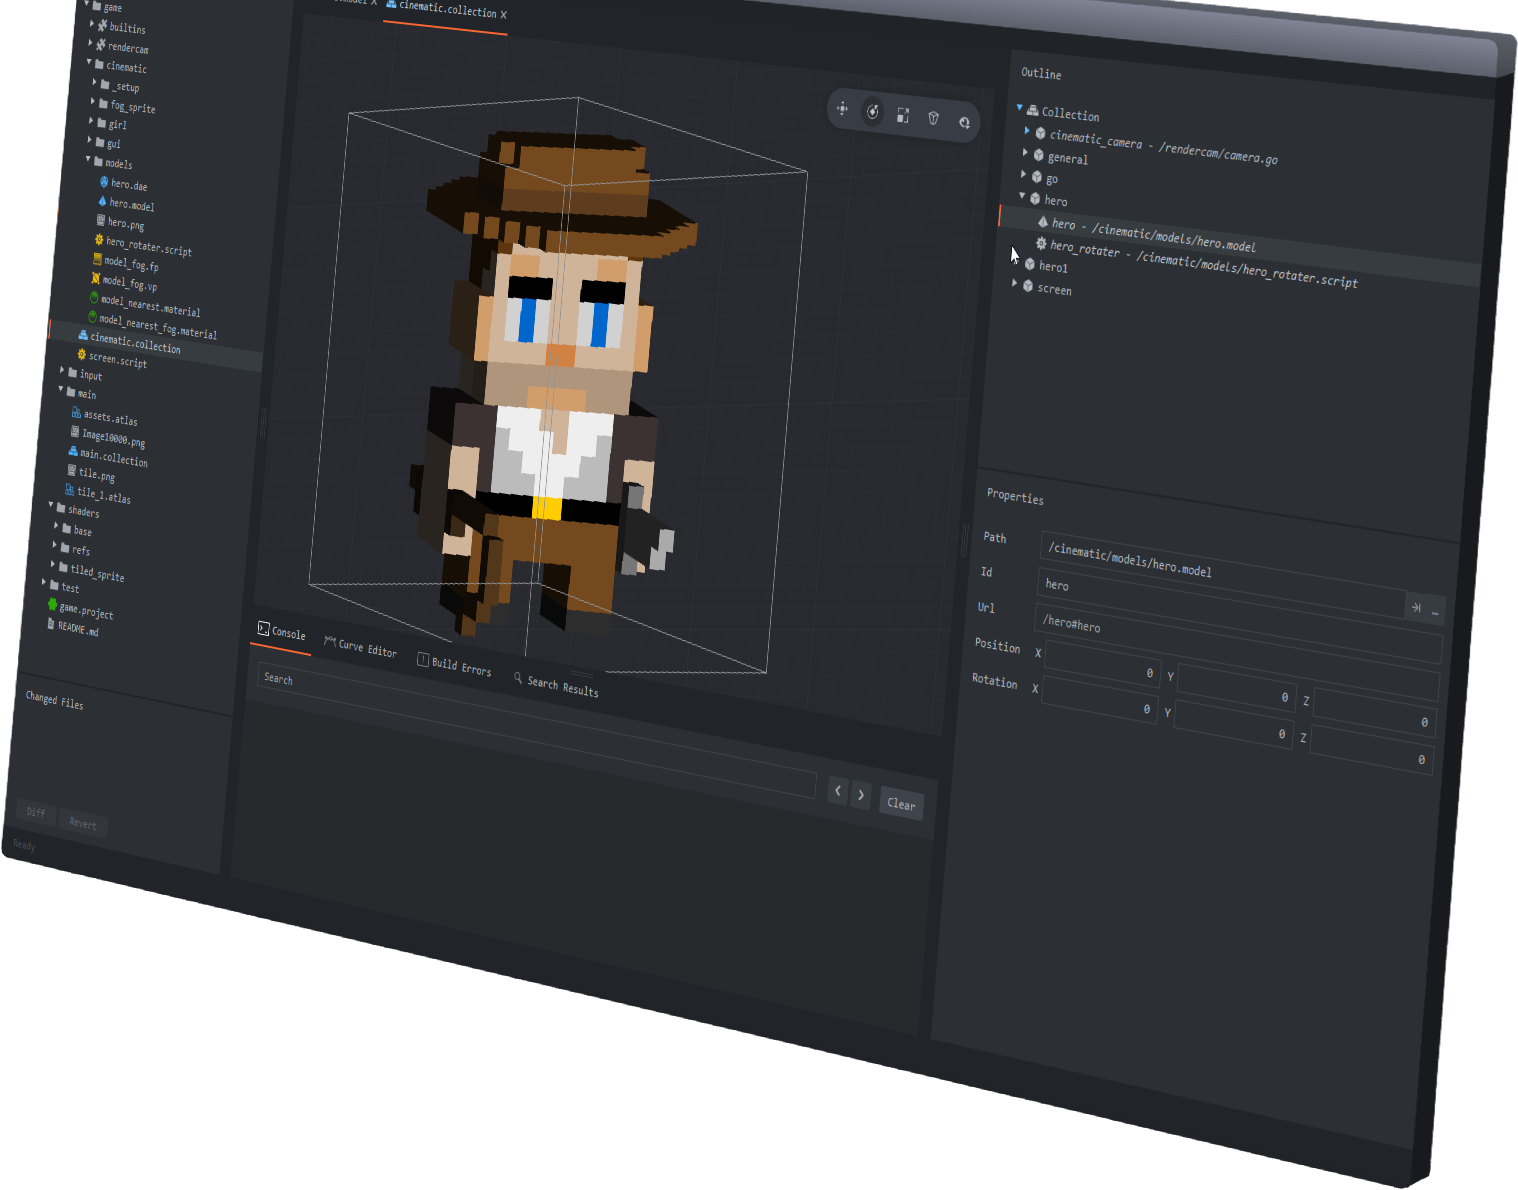Expand cinematic_camera in the Outline

click(x=1027, y=131)
